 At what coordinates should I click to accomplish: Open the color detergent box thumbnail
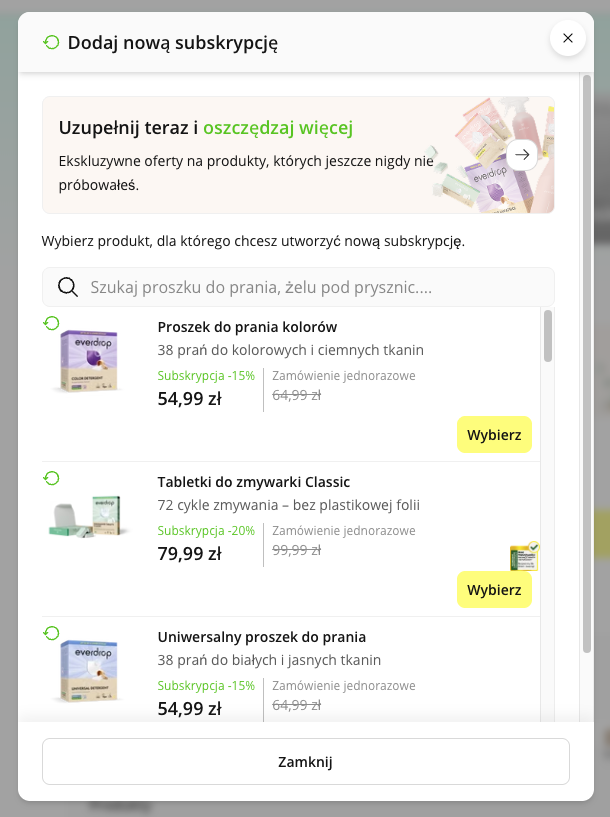point(88,361)
